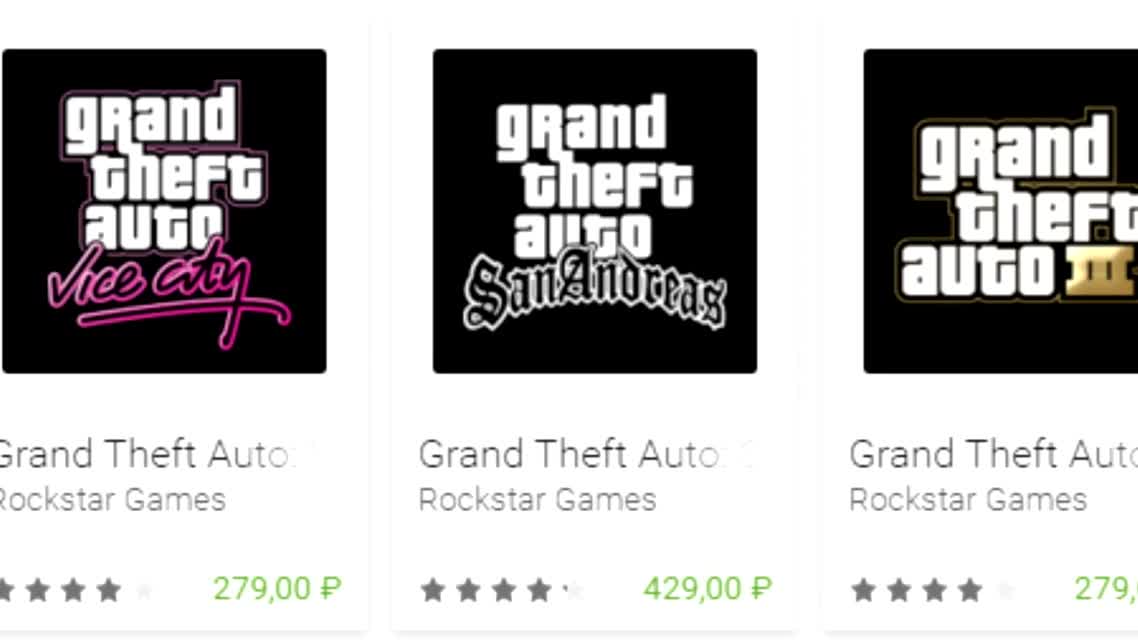Open GTA Vice City app icon

click(164, 211)
